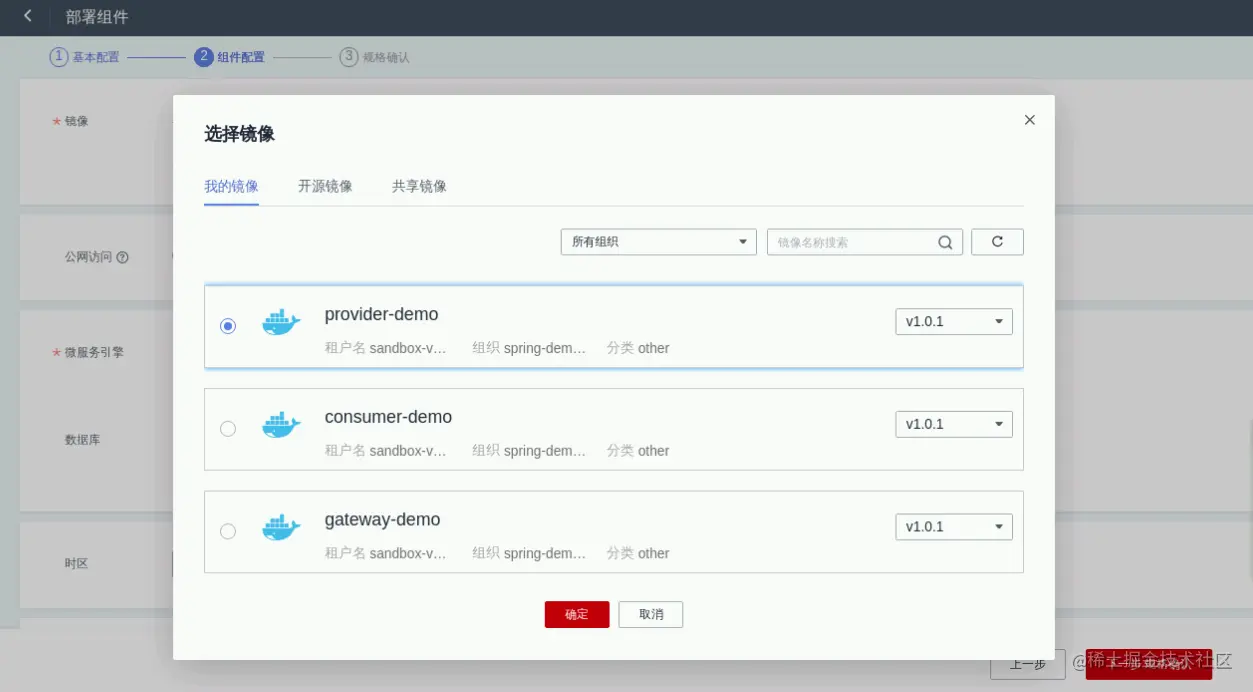Screen dimensions: 1253x692
Task: Click the refresh image list button
Action: tap(997, 242)
